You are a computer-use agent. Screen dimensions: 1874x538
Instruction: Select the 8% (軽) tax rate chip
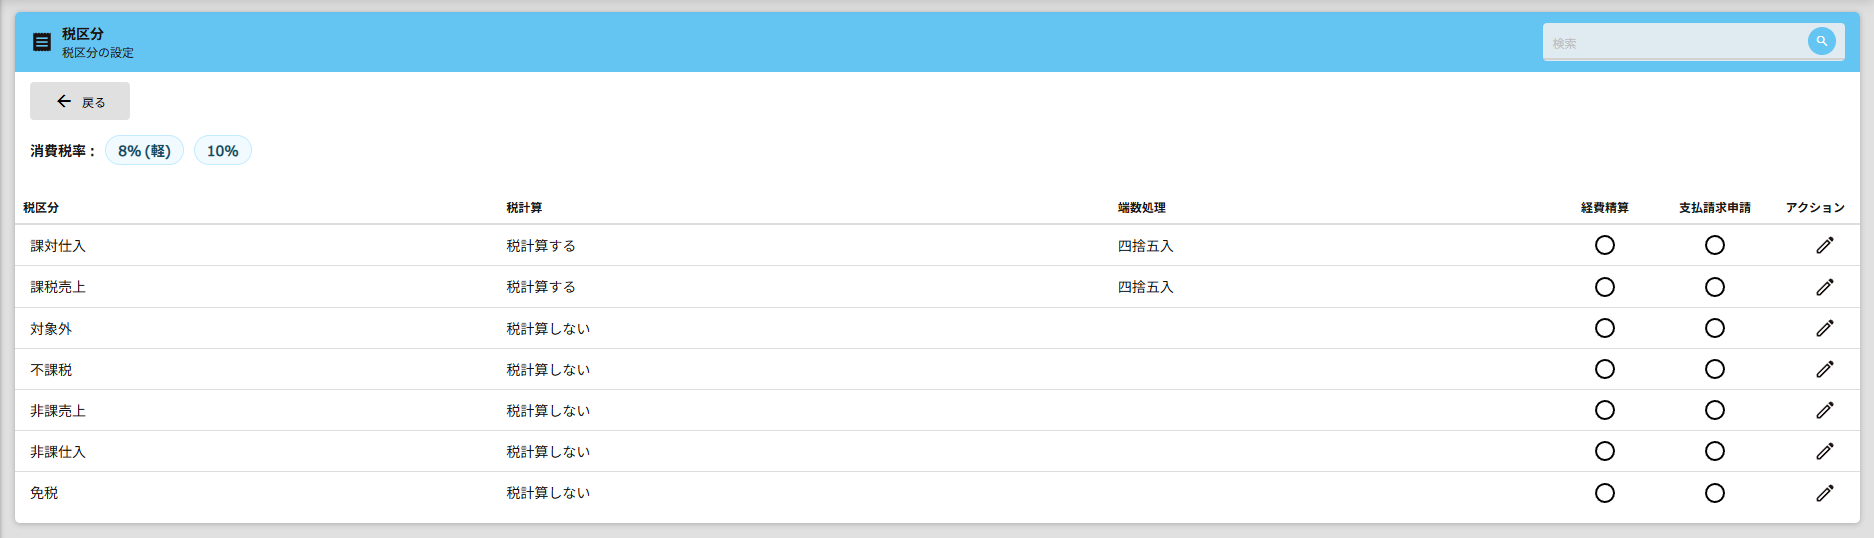click(144, 151)
